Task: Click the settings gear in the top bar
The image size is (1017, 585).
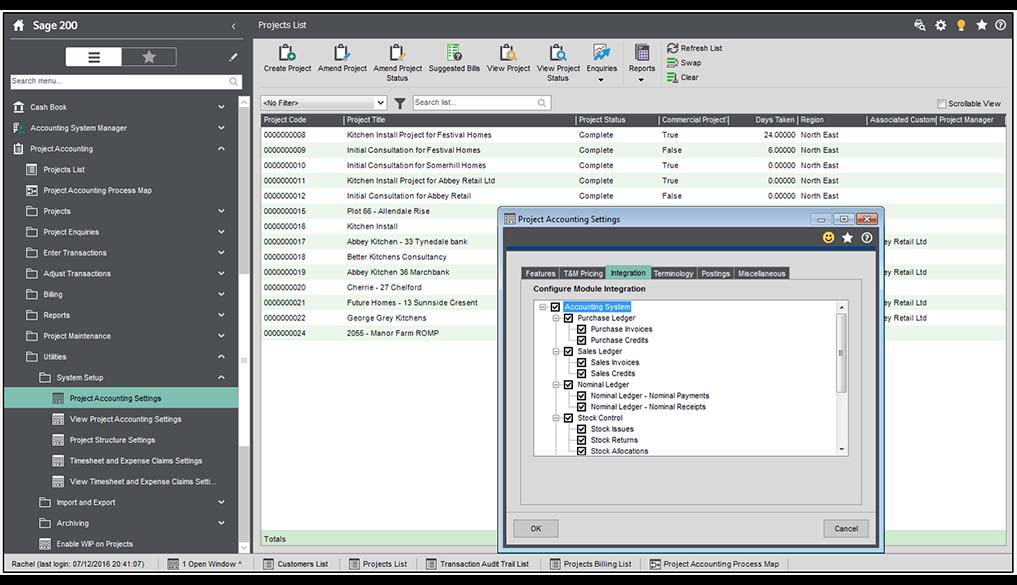Action: point(940,25)
